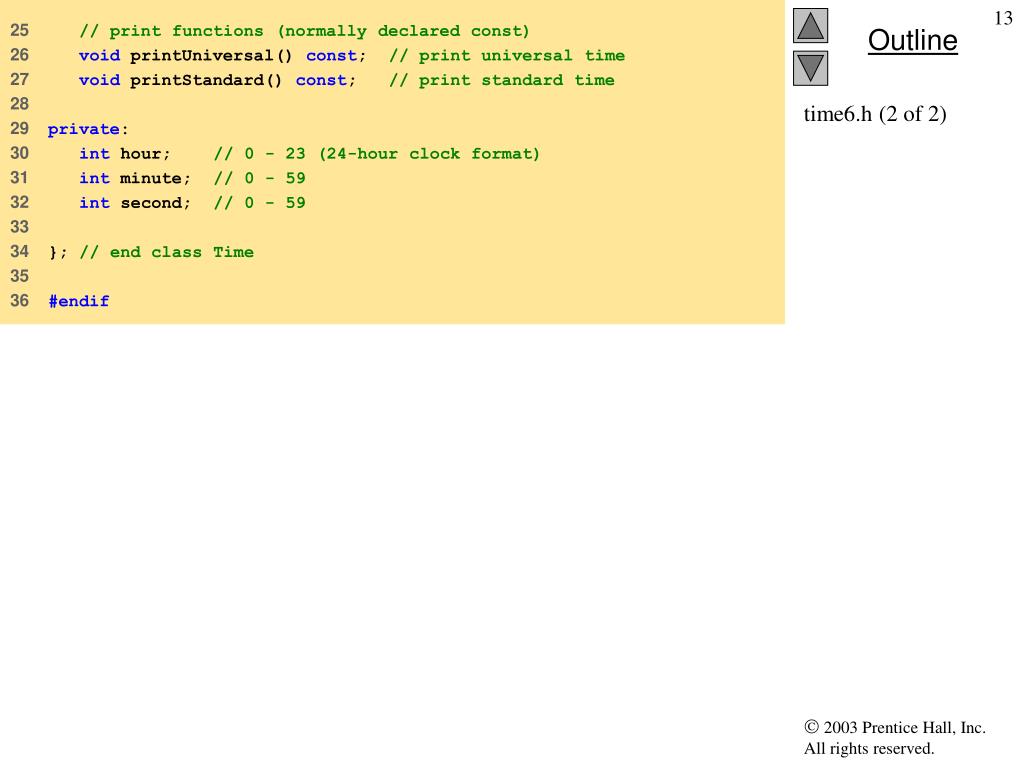Select the 'private' keyword on line 29
The height and width of the screenshot is (768, 1024).
(84, 129)
